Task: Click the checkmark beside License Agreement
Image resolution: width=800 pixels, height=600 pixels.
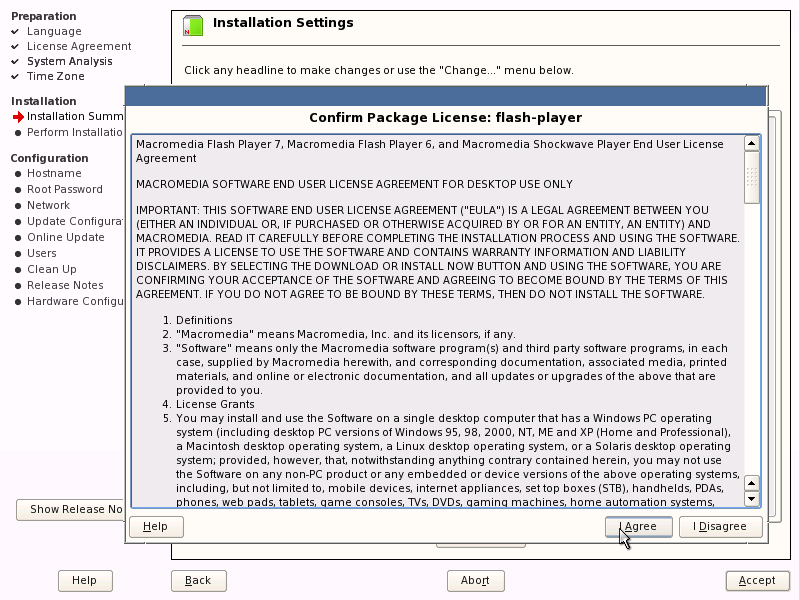Action: [15, 46]
